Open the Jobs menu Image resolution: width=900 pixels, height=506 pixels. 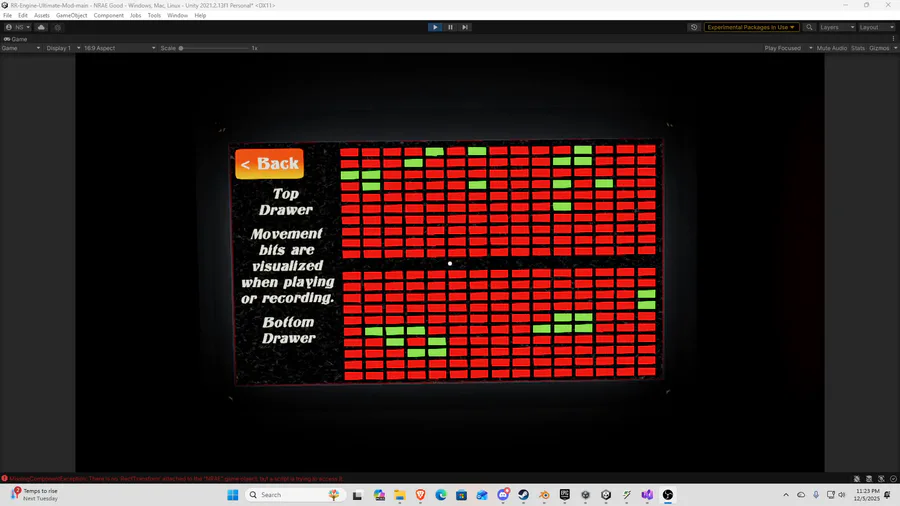coord(135,15)
